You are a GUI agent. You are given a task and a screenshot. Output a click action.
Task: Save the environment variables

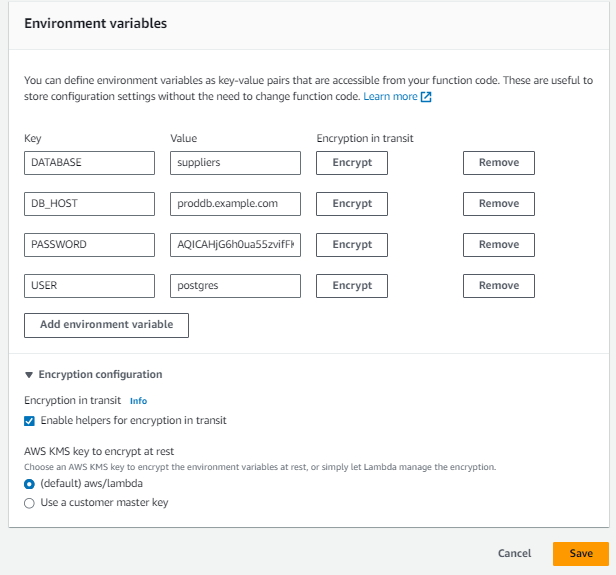click(581, 554)
